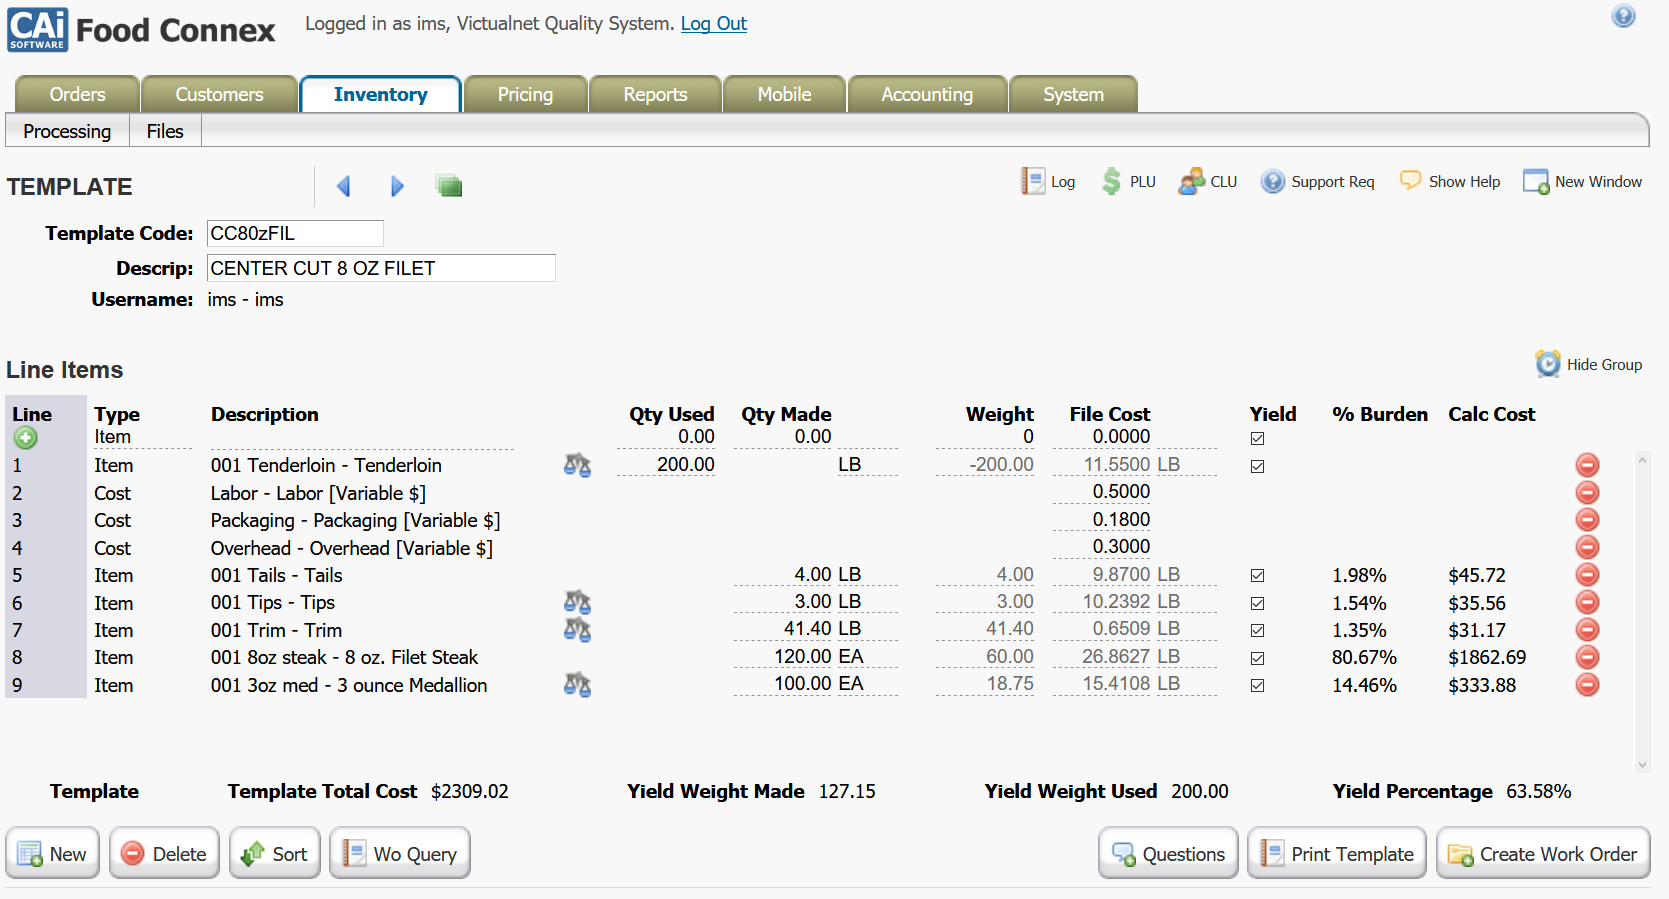
Task: Toggle Yield checkbox for Tenderloin row
Action: pyautogui.click(x=1257, y=466)
